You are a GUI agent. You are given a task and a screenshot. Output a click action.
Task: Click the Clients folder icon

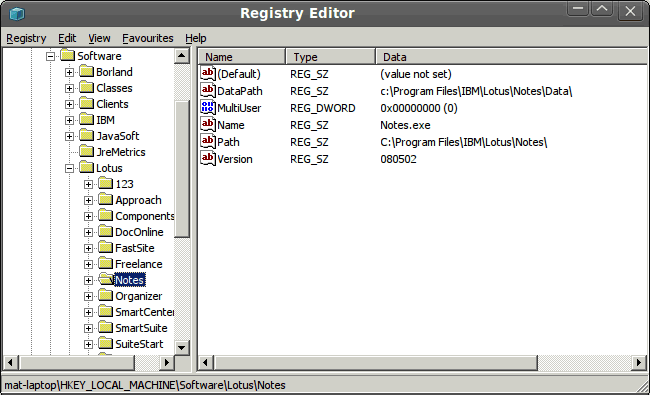87,104
